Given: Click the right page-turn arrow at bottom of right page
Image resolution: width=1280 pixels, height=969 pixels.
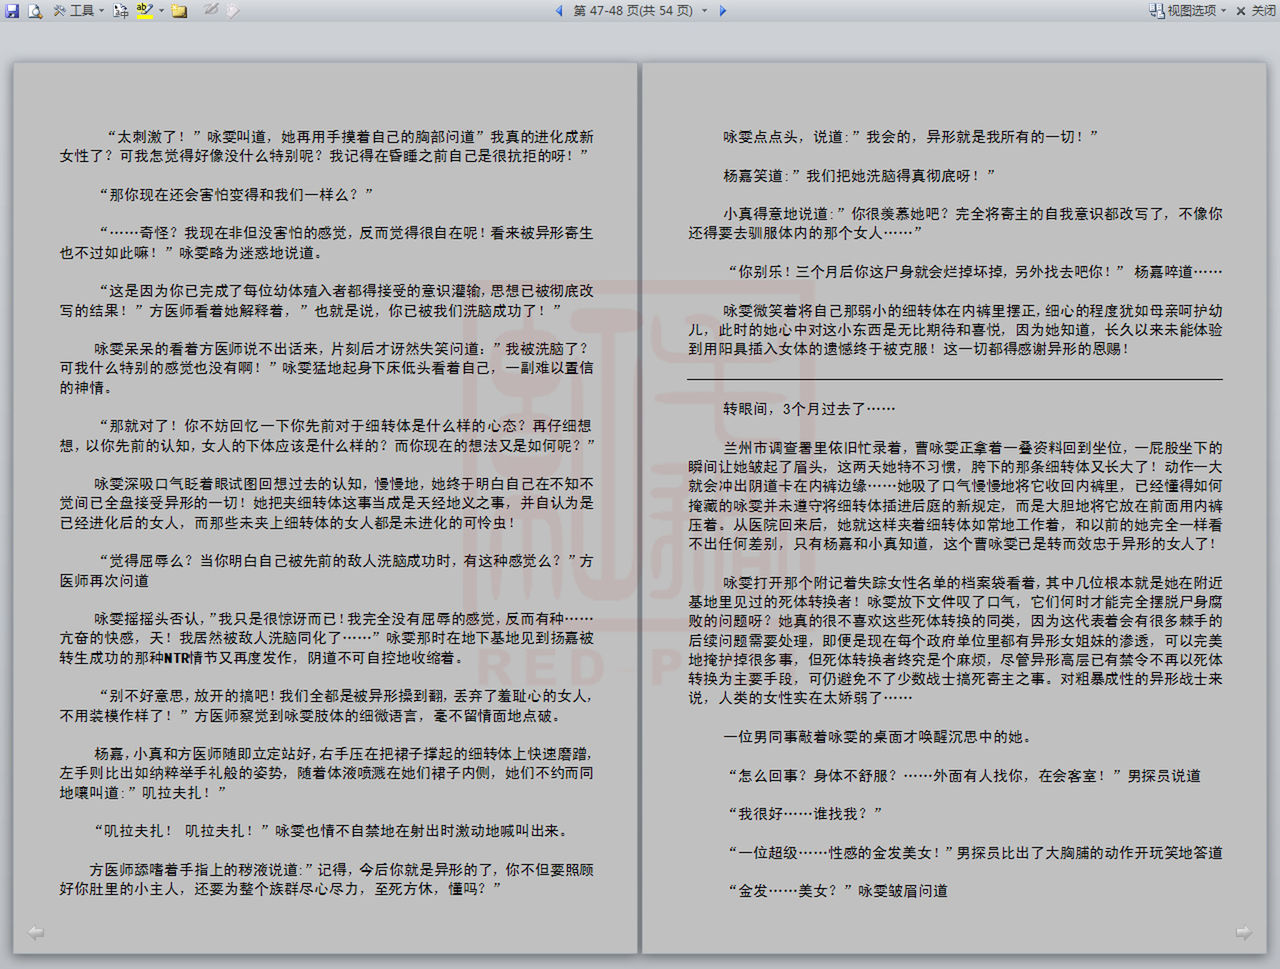Looking at the screenshot, I should coord(1244,932).
